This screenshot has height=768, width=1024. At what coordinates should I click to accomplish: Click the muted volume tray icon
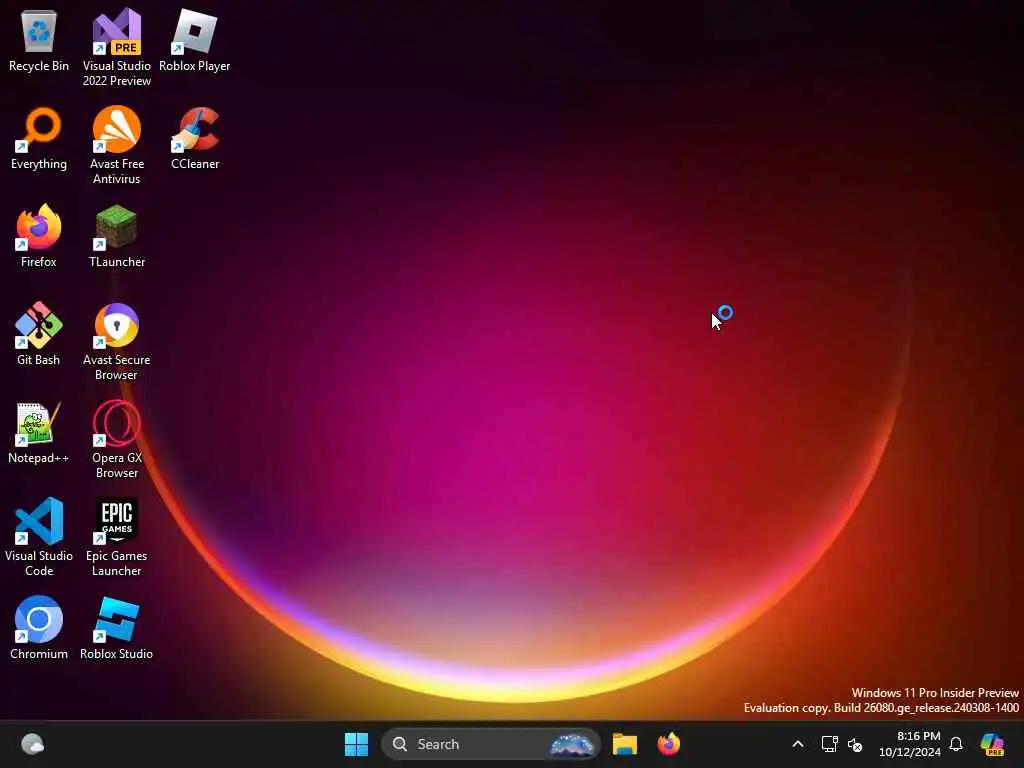tap(855, 744)
